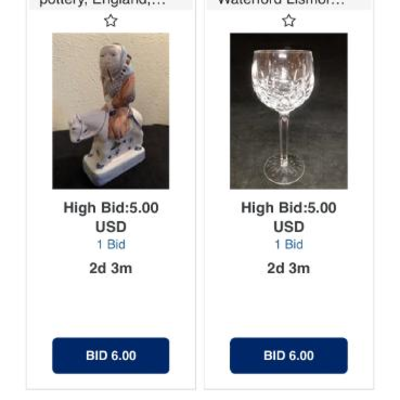View the 1 Bid history for the wine glass
The height and width of the screenshot is (400, 400).
289,244
